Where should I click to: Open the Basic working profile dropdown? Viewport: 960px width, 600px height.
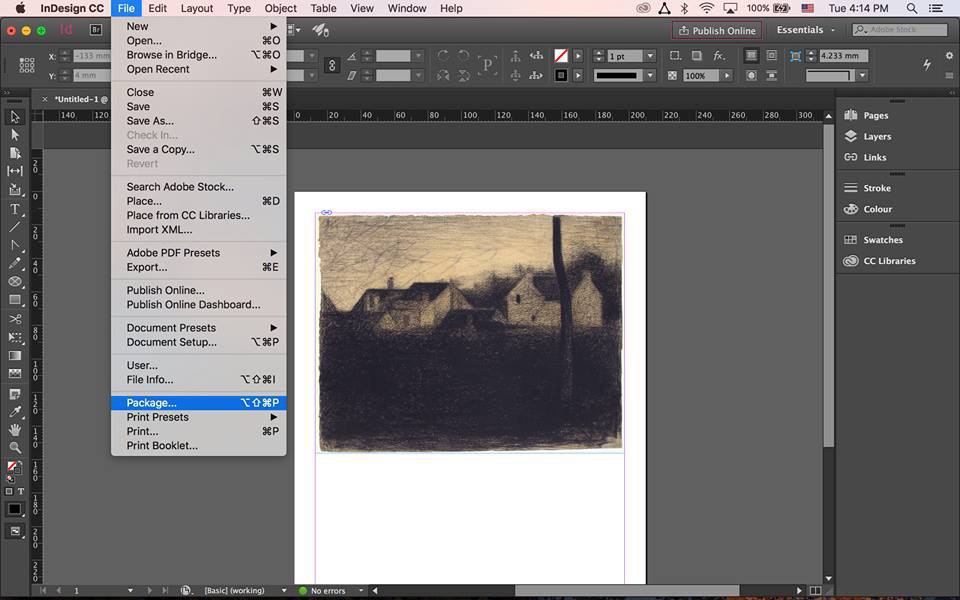283,591
